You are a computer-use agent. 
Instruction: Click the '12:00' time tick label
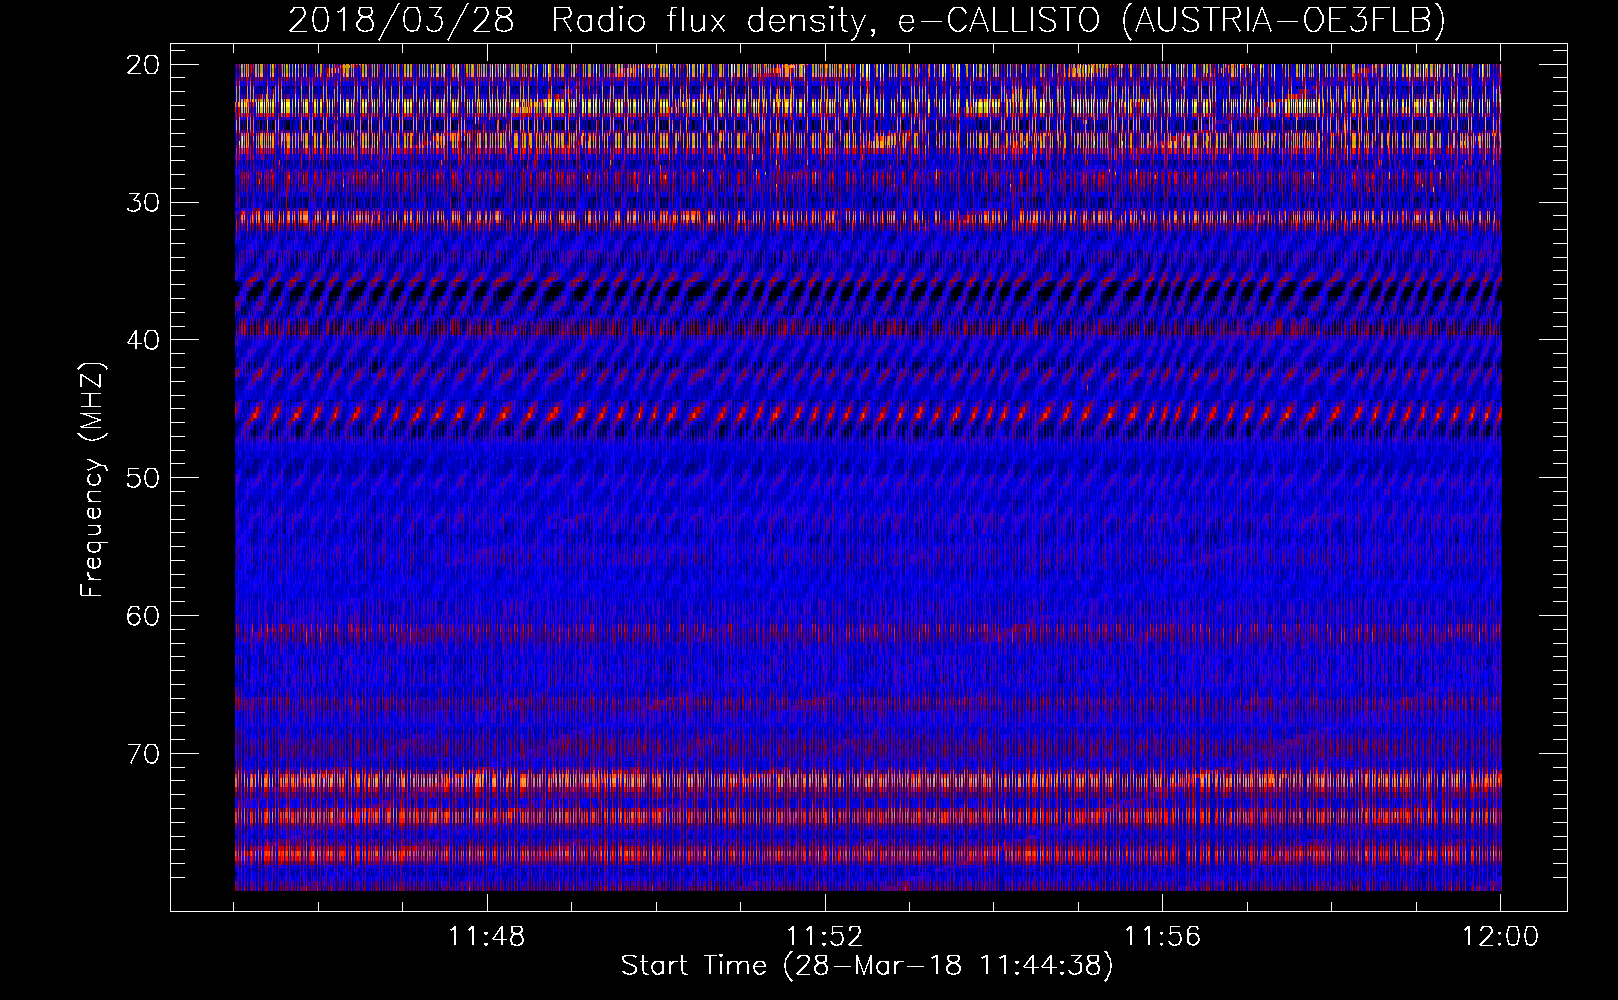pyautogui.click(x=1500, y=937)
